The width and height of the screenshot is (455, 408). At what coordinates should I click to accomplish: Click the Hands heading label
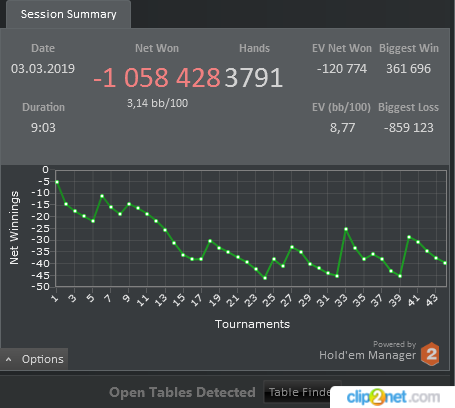254,48
